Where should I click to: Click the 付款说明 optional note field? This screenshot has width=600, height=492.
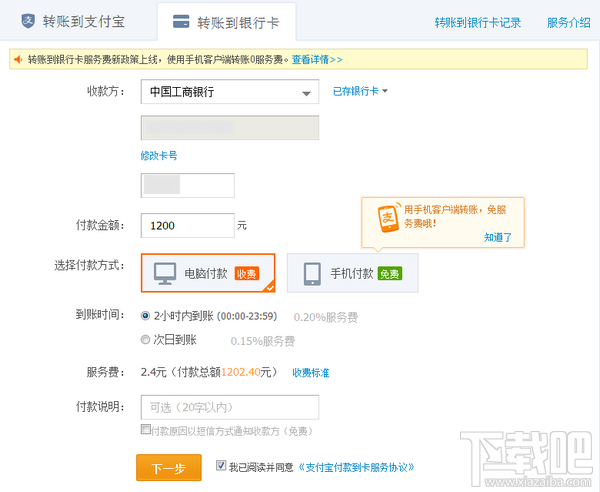[x=230, y=407]
